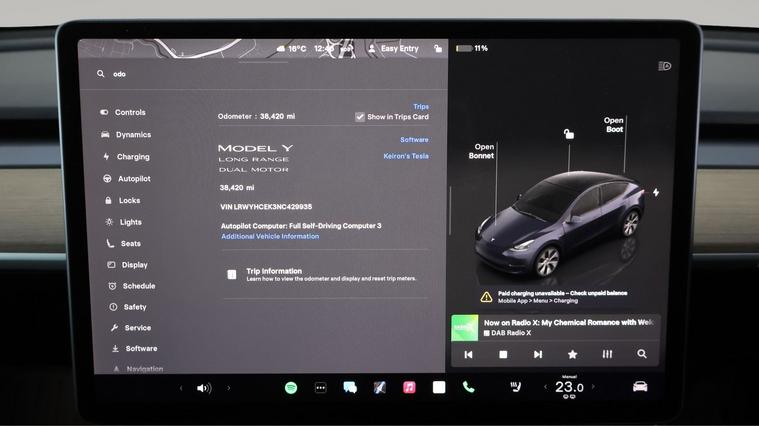The width and height of the screenshot is (759, 426).
Task: Tick the Trip Information checkbox
Action: 232,274
